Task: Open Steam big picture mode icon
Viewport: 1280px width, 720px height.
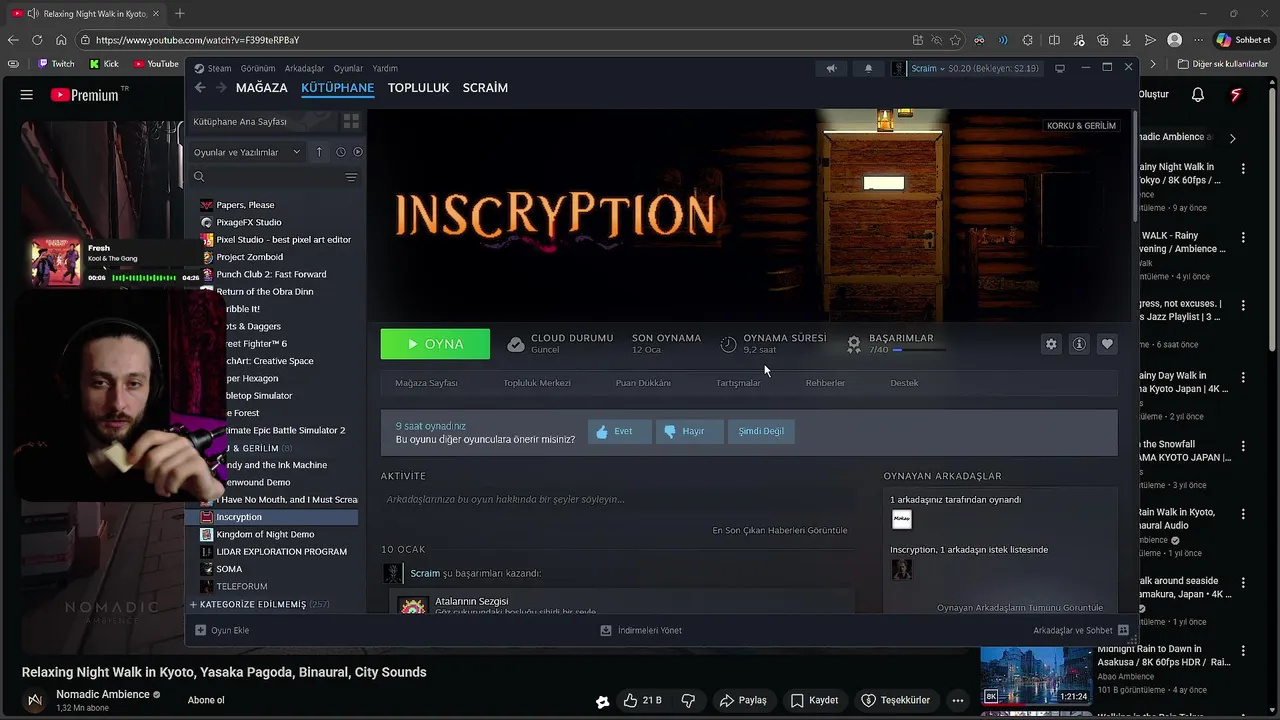Action: point(1060,68)
